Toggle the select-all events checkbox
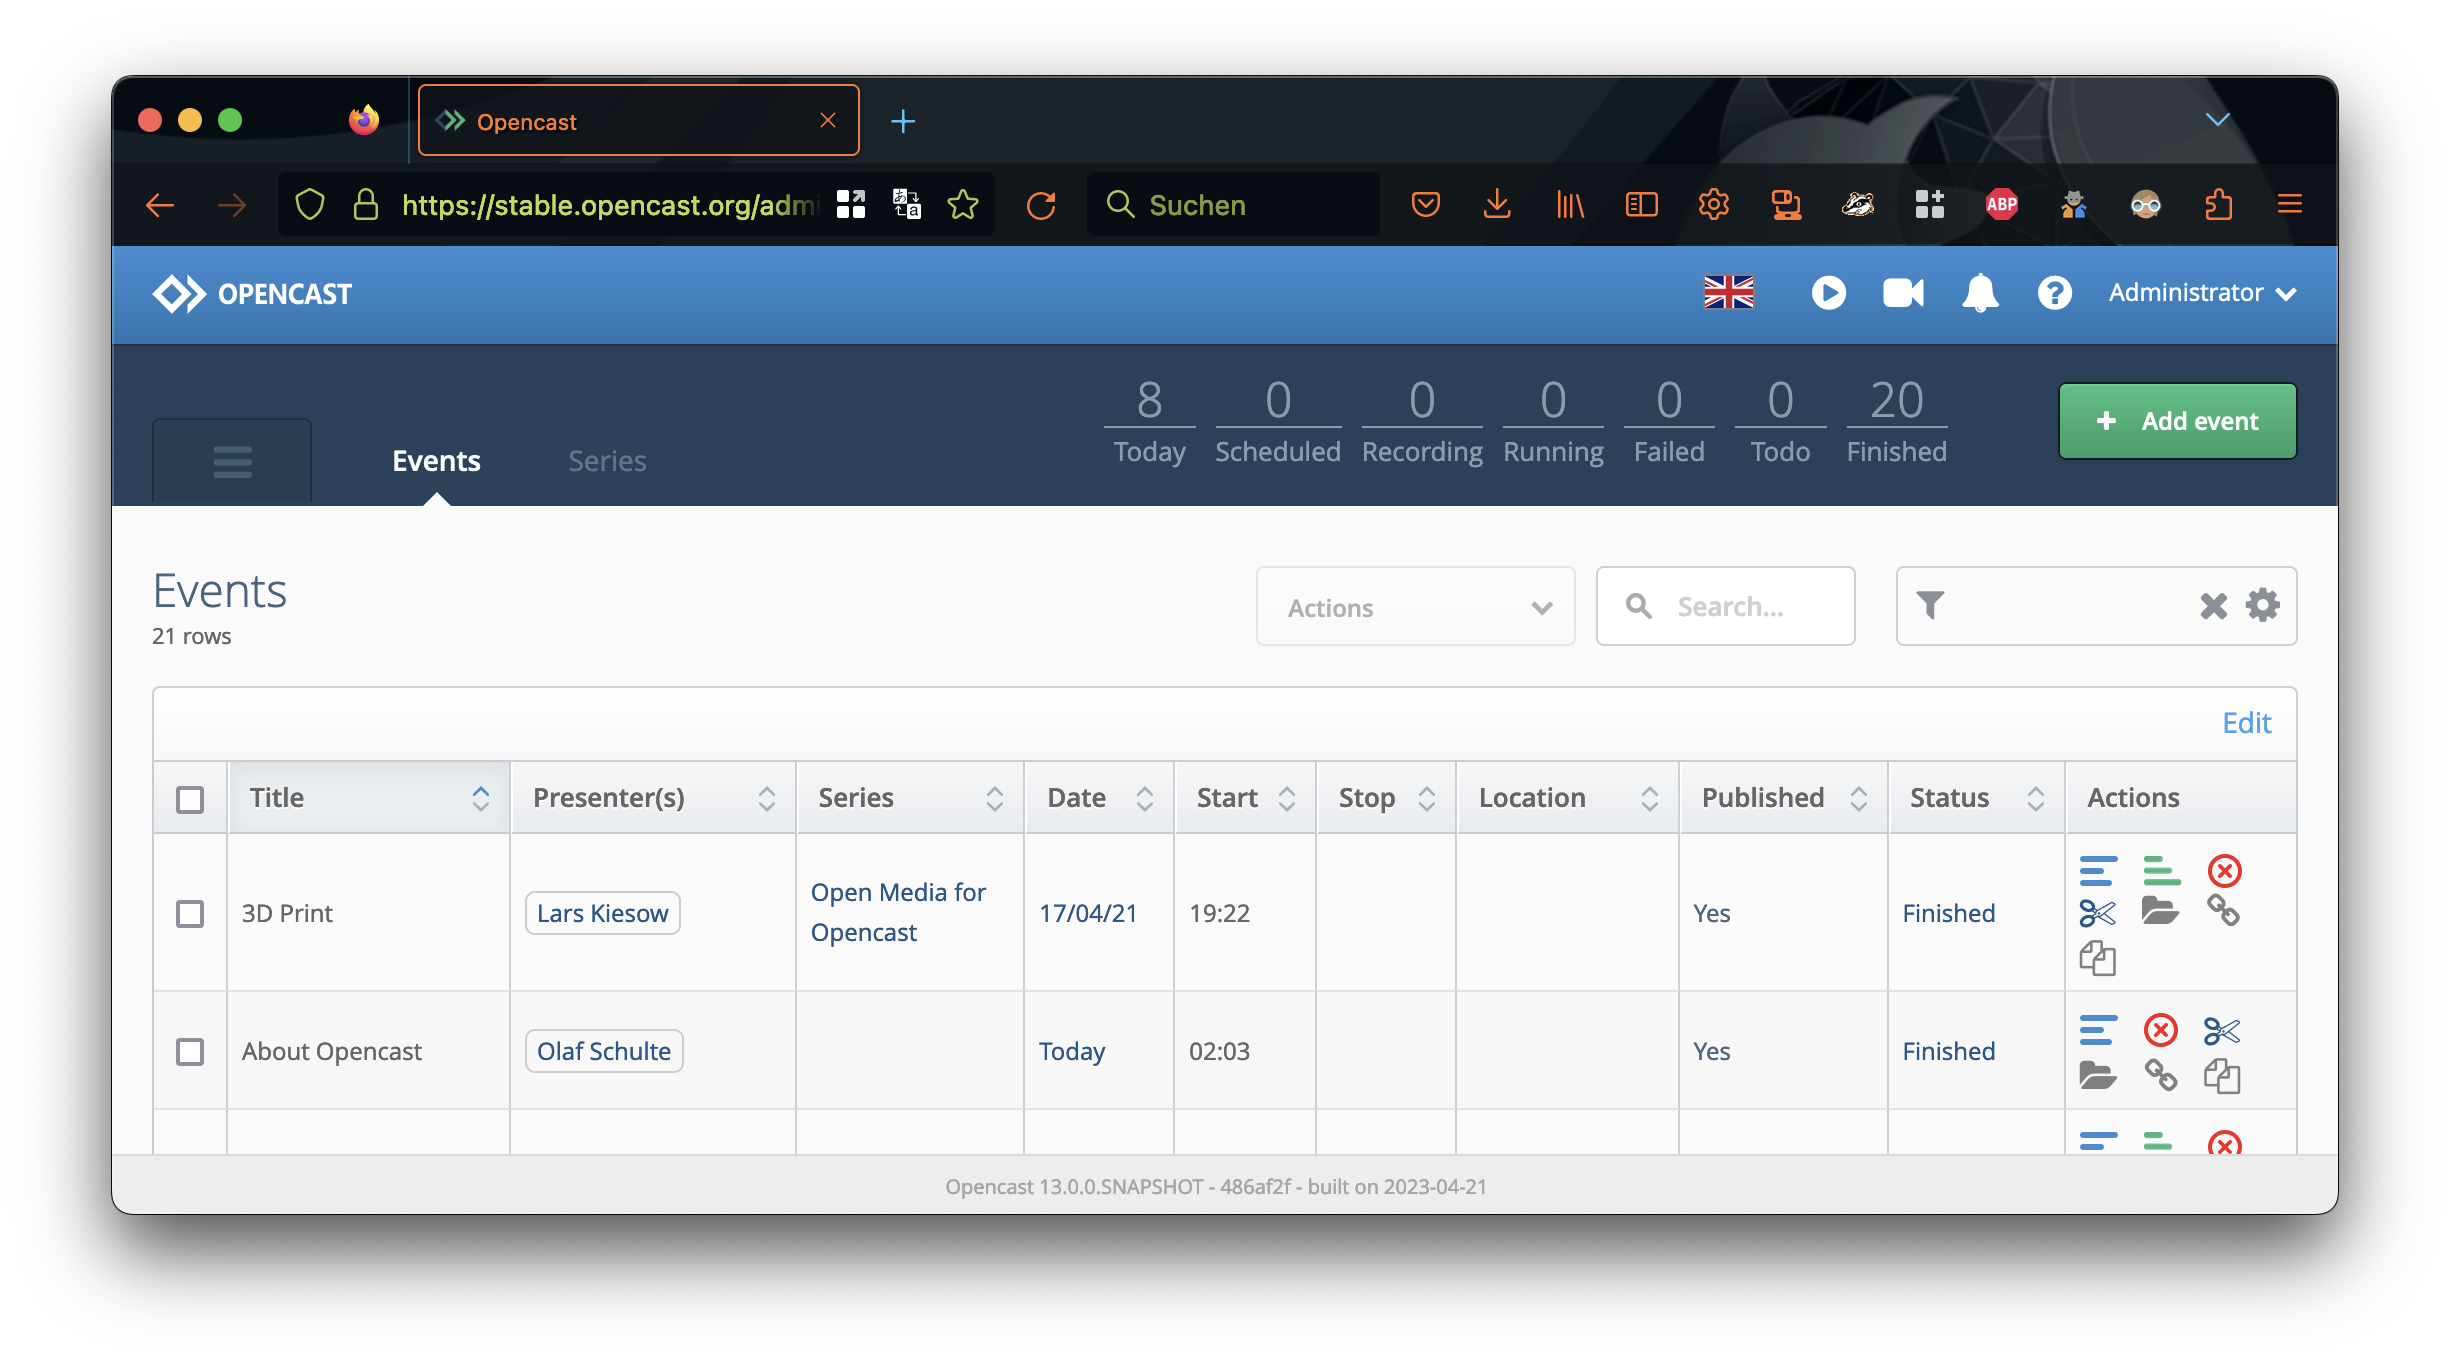The width and height of the screenshot is (2450, 1362). pyautogui.click(x=190, y=799)
